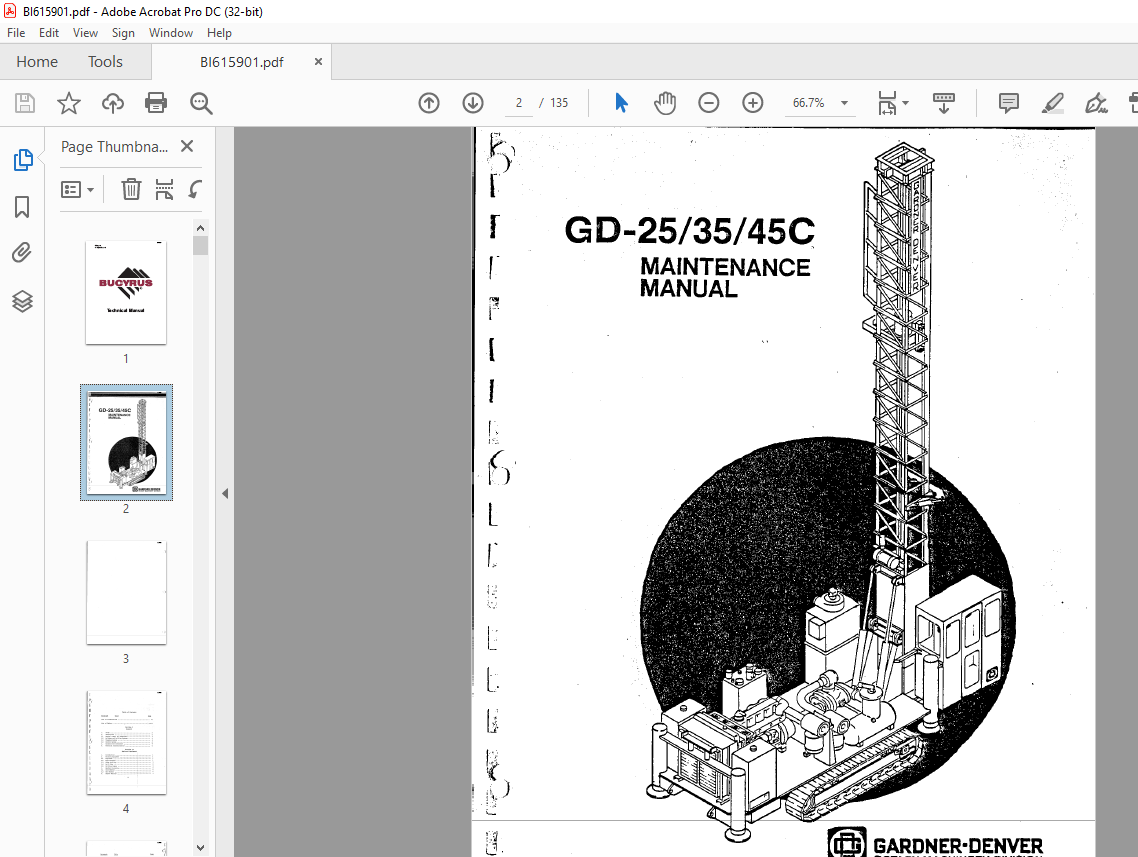Open the Sign document pen tool
This screenshot has width=1138, height=857.
point(1096,103)
